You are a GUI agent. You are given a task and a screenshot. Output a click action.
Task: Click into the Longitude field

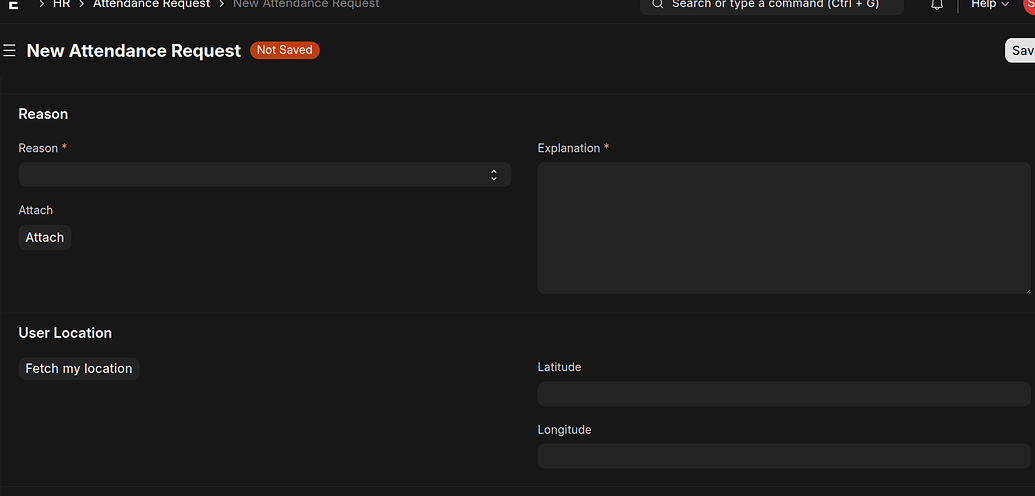pyautogui.click(x=784, y=456)
